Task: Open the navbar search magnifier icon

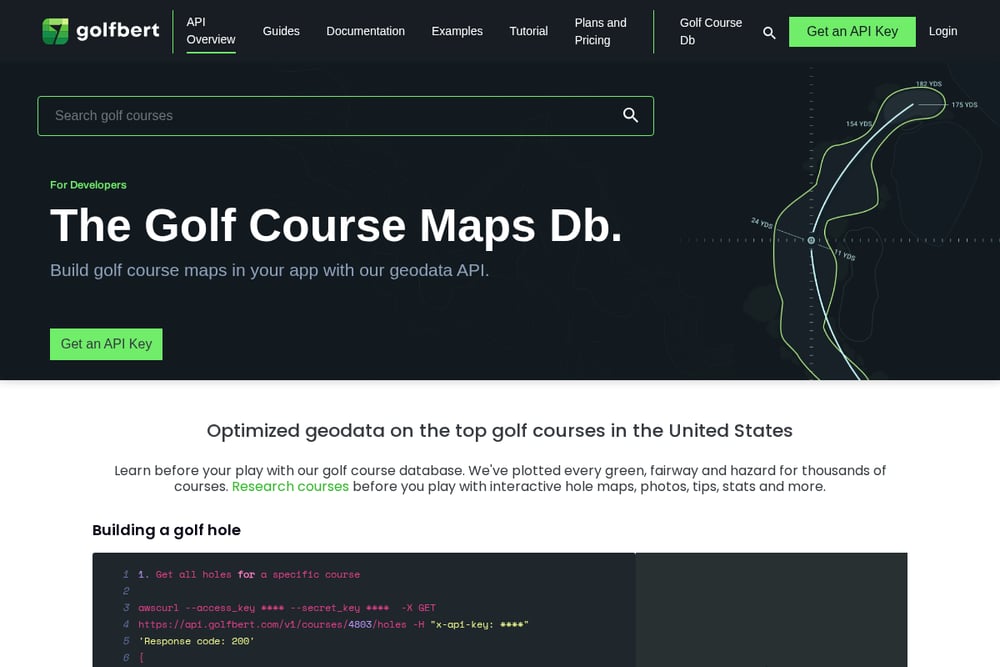Action: (769, 33)
